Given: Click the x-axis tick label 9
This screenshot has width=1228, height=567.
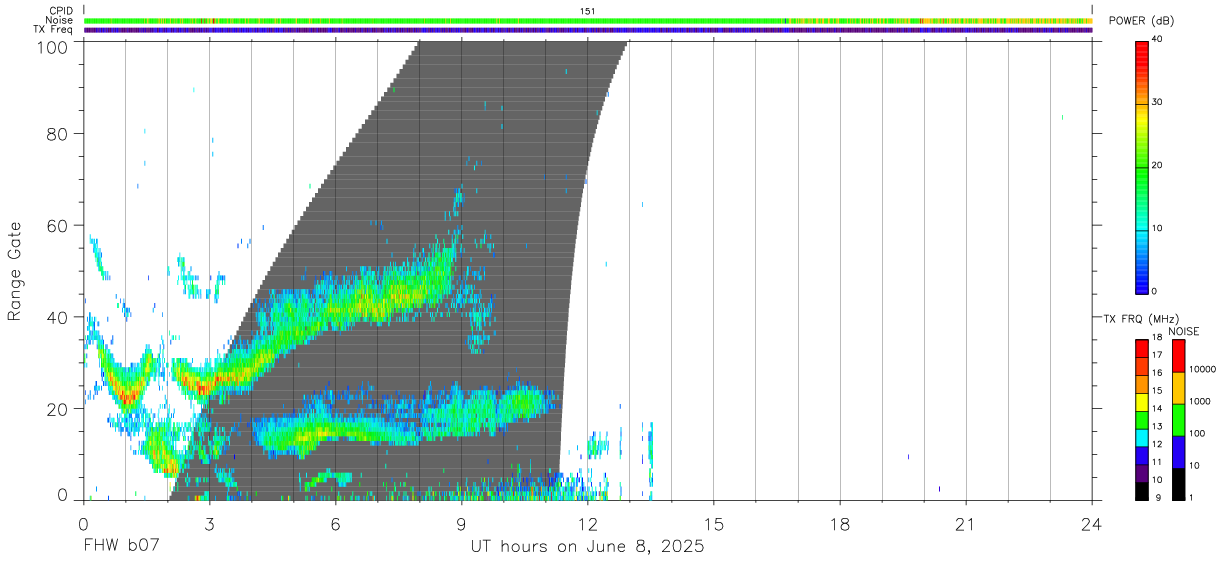Looking at the screenshot, I should click(x=461, y=524).
